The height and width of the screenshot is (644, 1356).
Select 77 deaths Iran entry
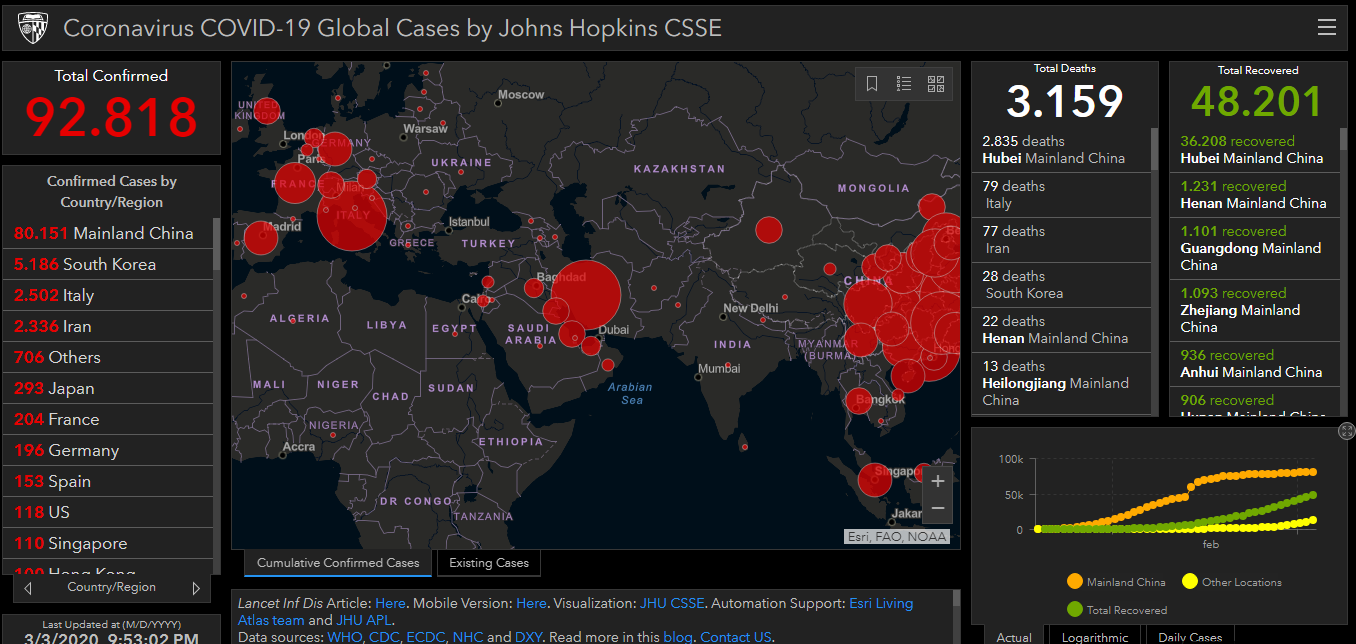(1062, 240)
